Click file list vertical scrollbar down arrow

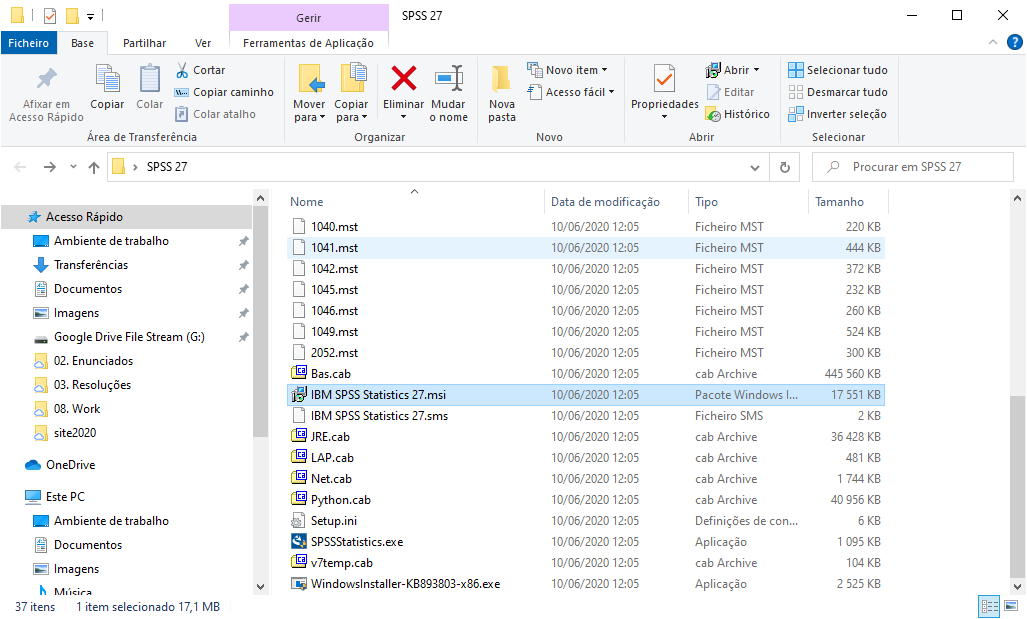coord(1017,586)
